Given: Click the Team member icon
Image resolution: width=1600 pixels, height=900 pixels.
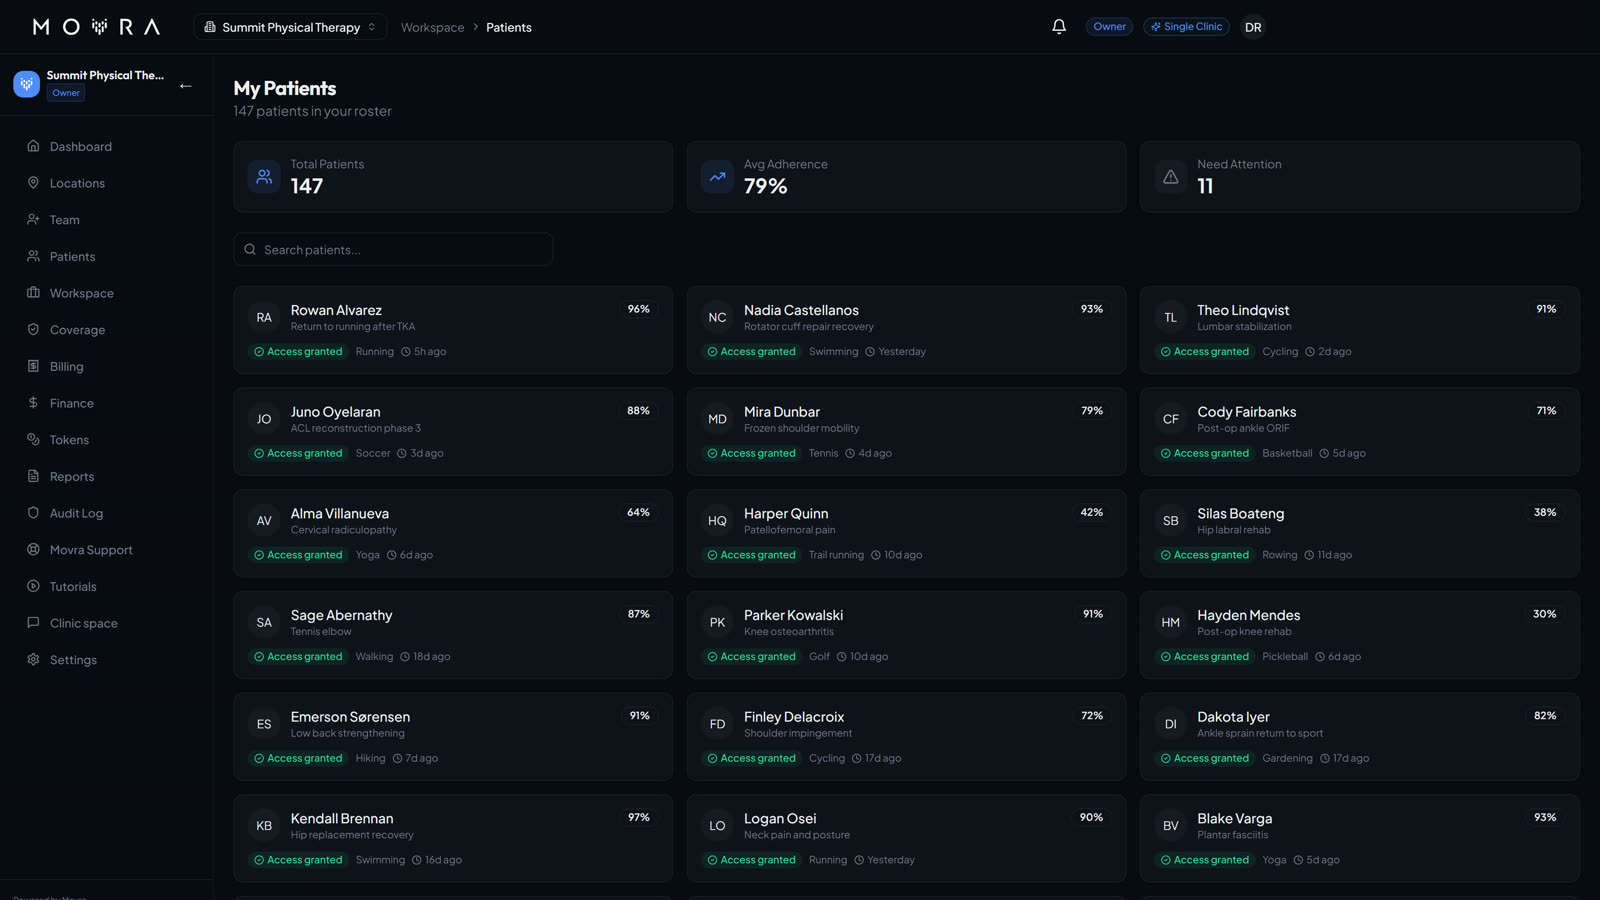Looking at the screenshot, I should (33, 219).
